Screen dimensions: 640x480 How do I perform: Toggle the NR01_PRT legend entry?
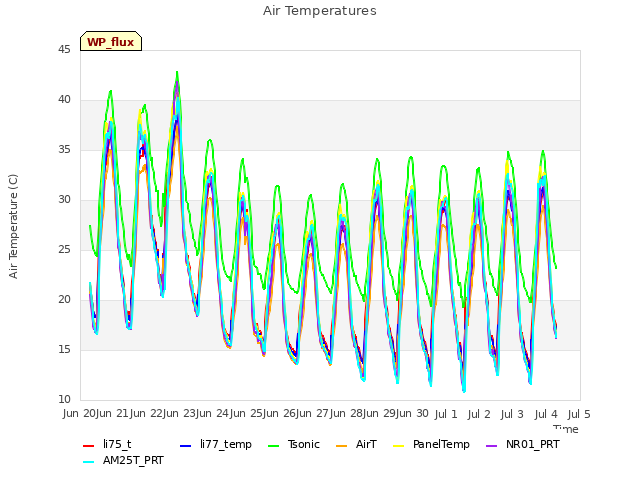tap(522, 444)
